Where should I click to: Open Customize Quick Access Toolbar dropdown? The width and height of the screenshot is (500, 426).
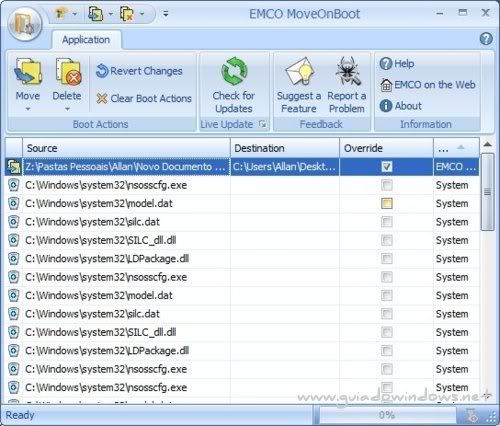(x=165, y=14)
